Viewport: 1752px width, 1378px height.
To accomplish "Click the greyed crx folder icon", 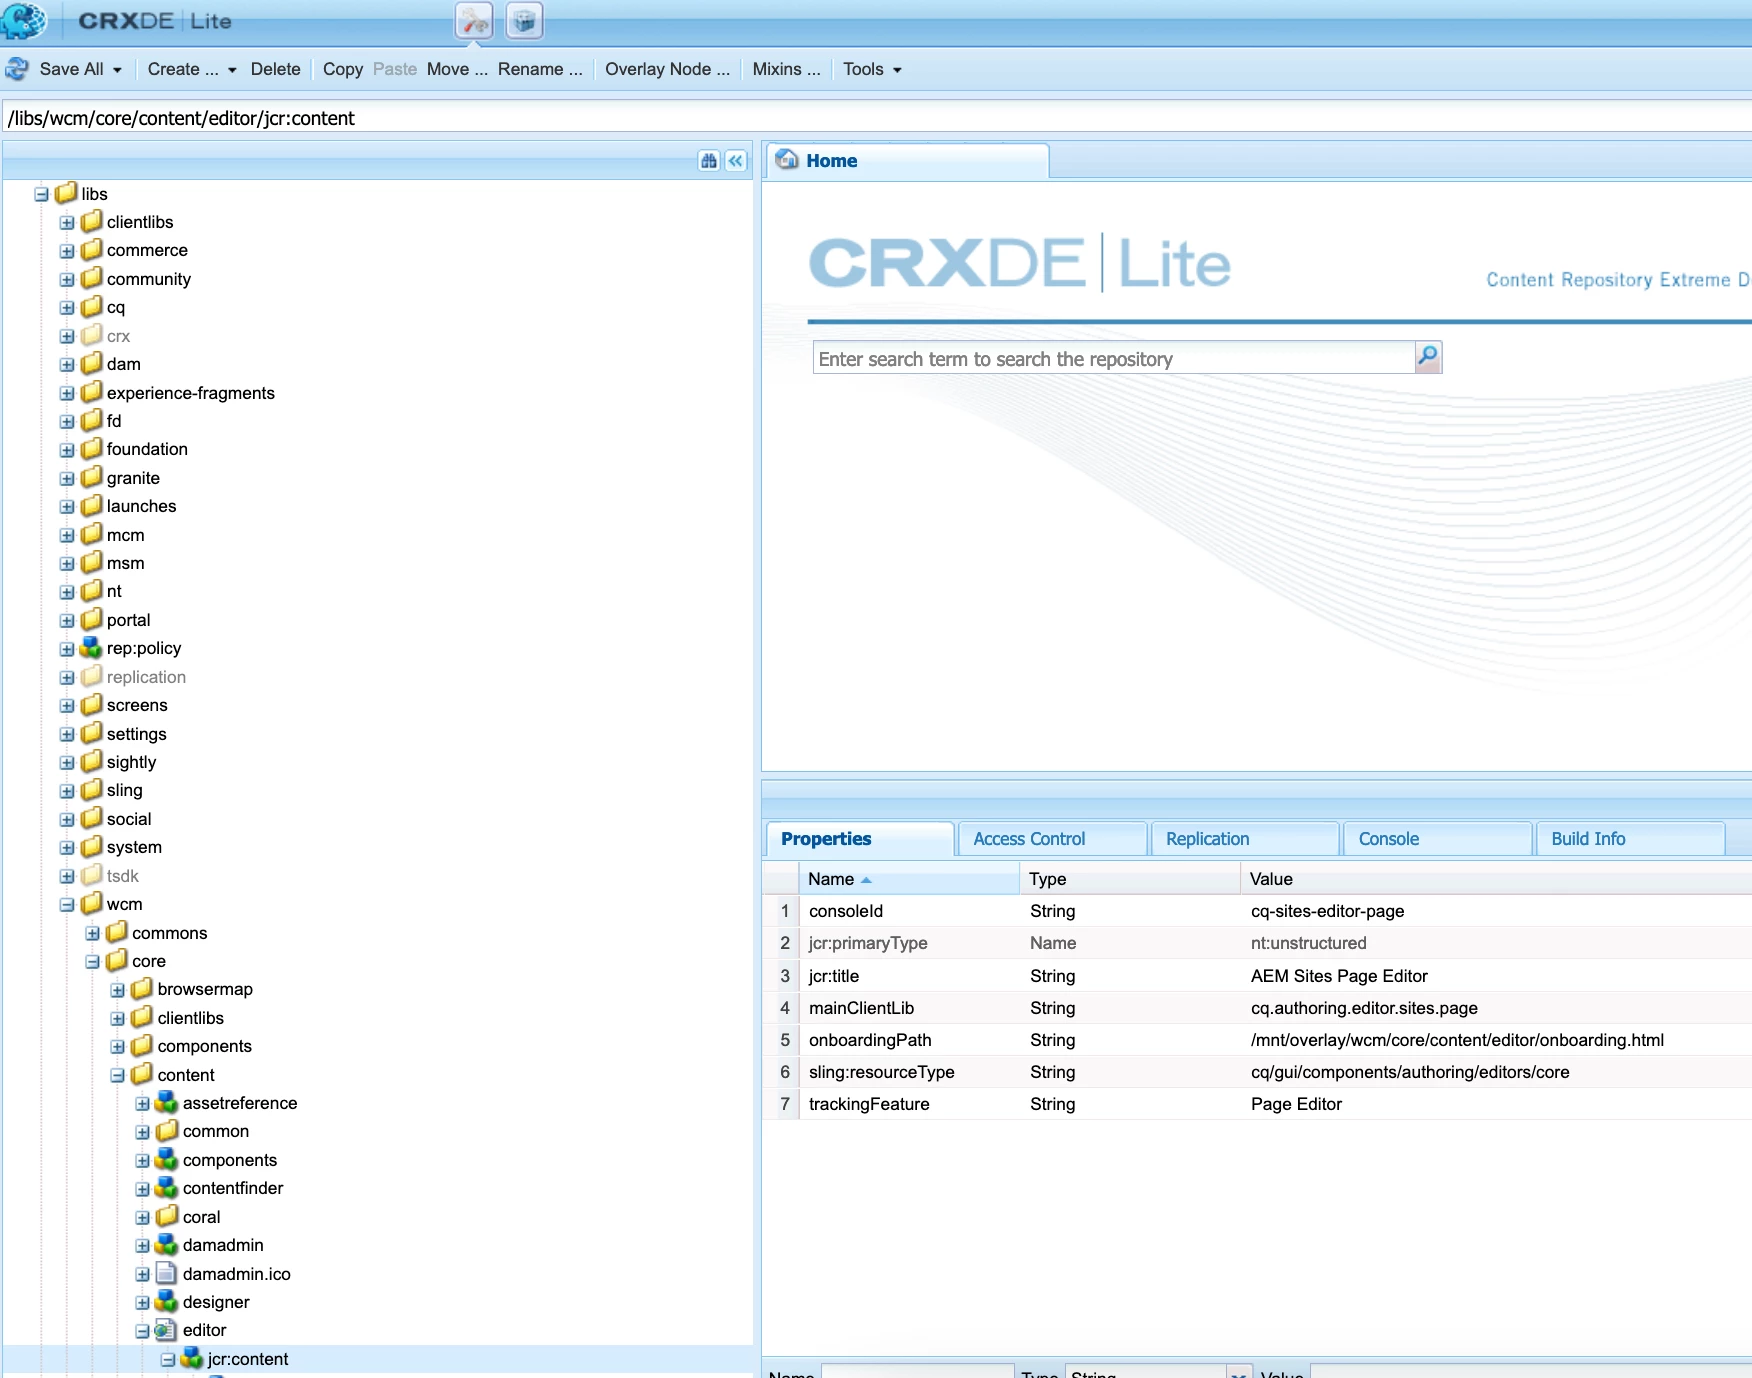I will point(91,335).
